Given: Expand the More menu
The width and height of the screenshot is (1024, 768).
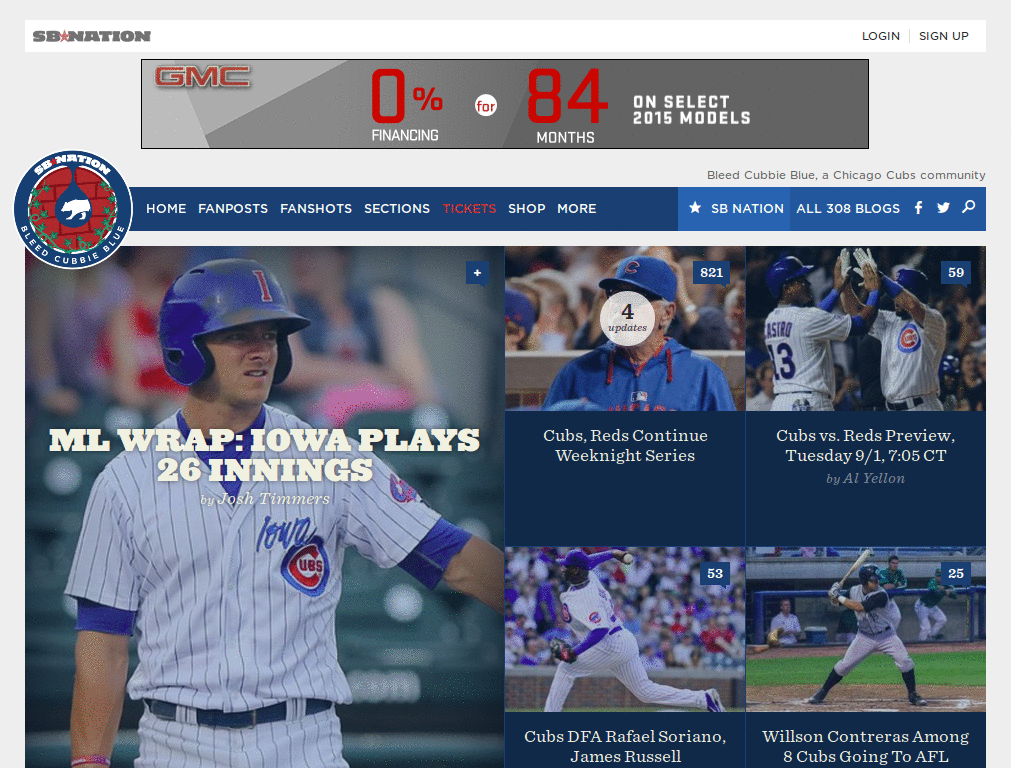Looking at the screenshot, I should (x=577, y=208).
